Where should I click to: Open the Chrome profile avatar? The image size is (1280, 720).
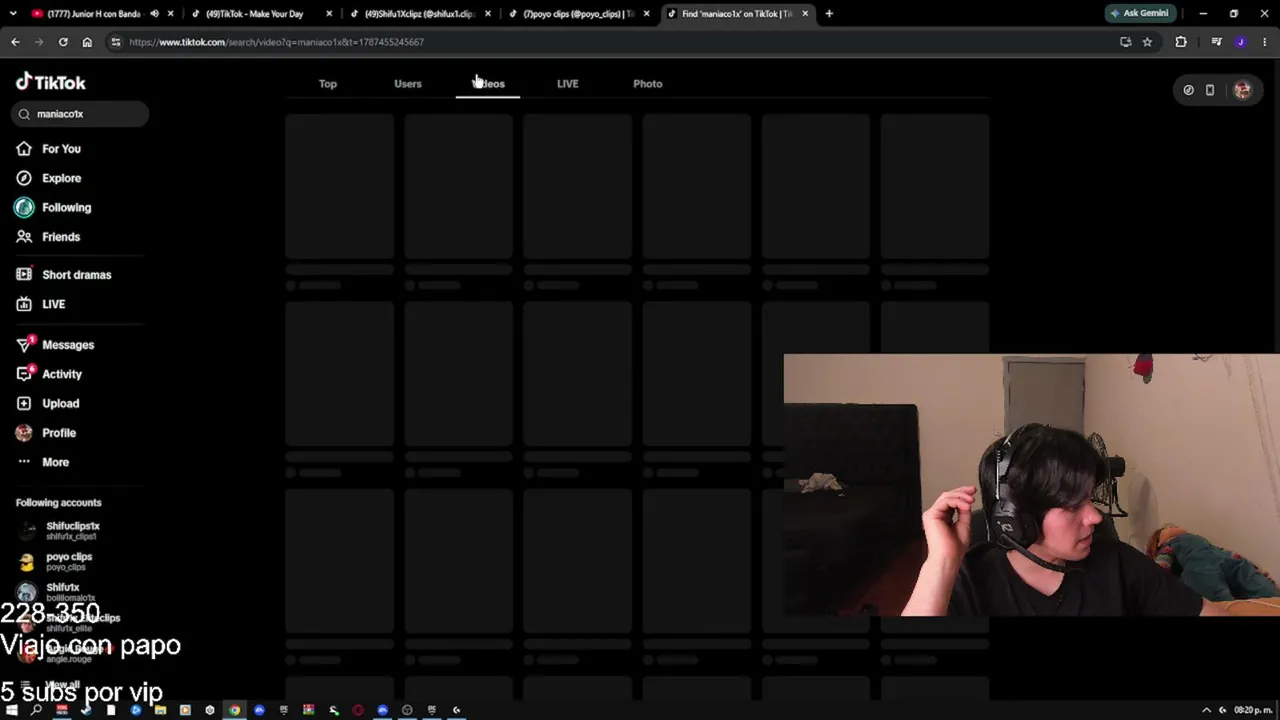pos(1240,42)
